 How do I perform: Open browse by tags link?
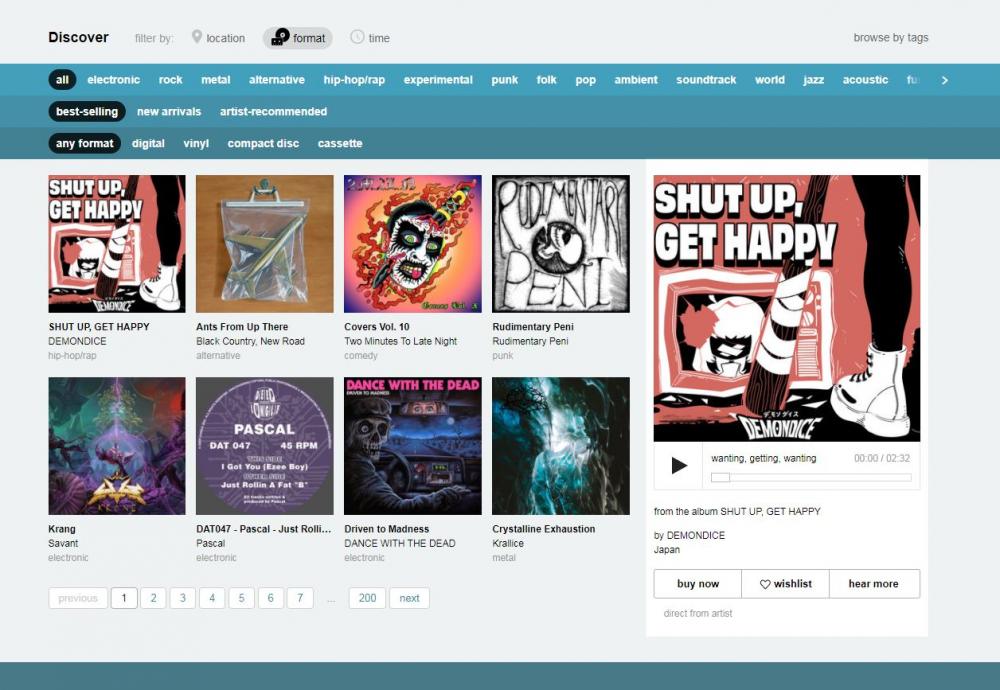click(x=890, y=38)
